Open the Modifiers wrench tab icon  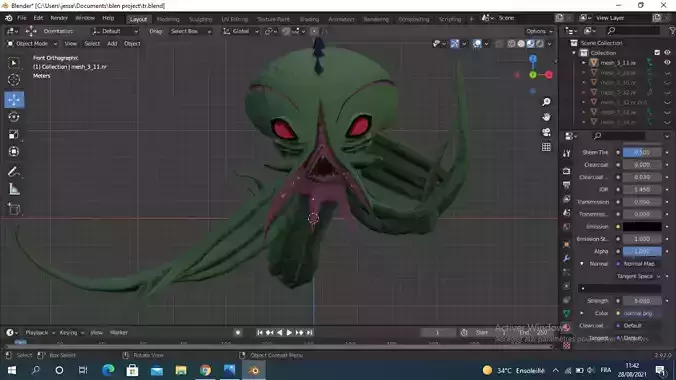tap(566, 258)
